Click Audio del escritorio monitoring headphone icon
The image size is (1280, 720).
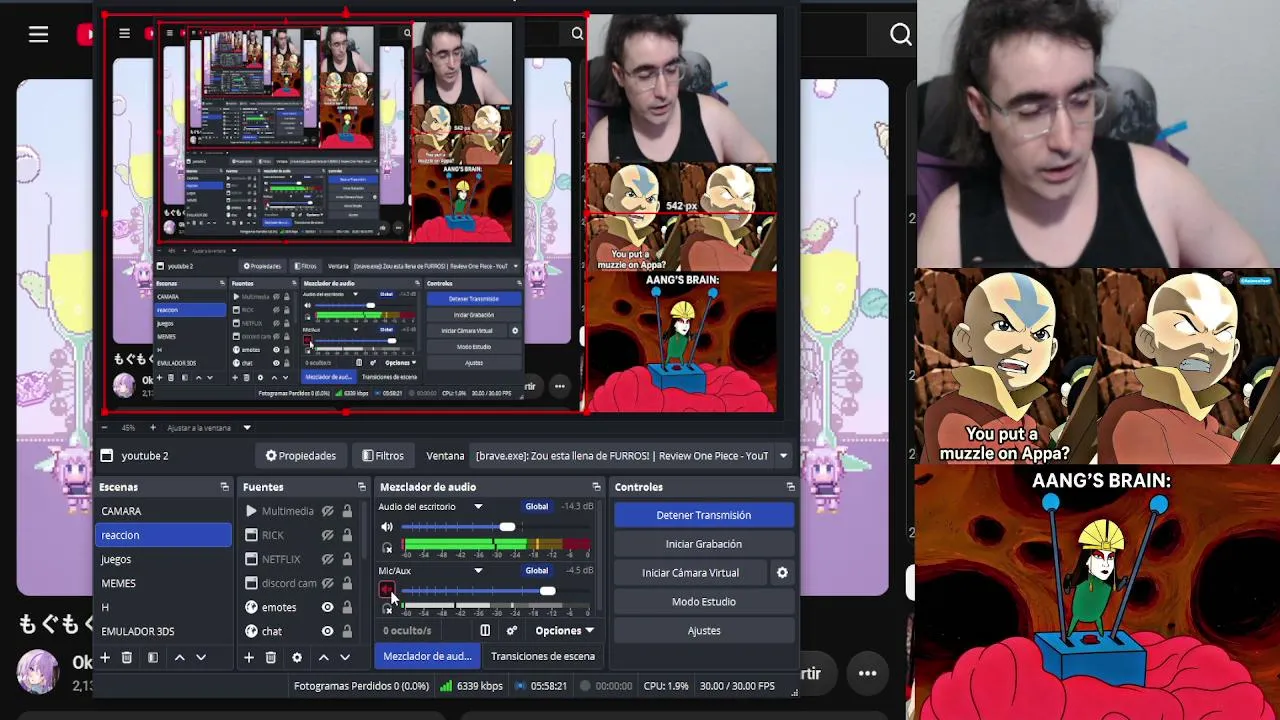pos(387,547)
